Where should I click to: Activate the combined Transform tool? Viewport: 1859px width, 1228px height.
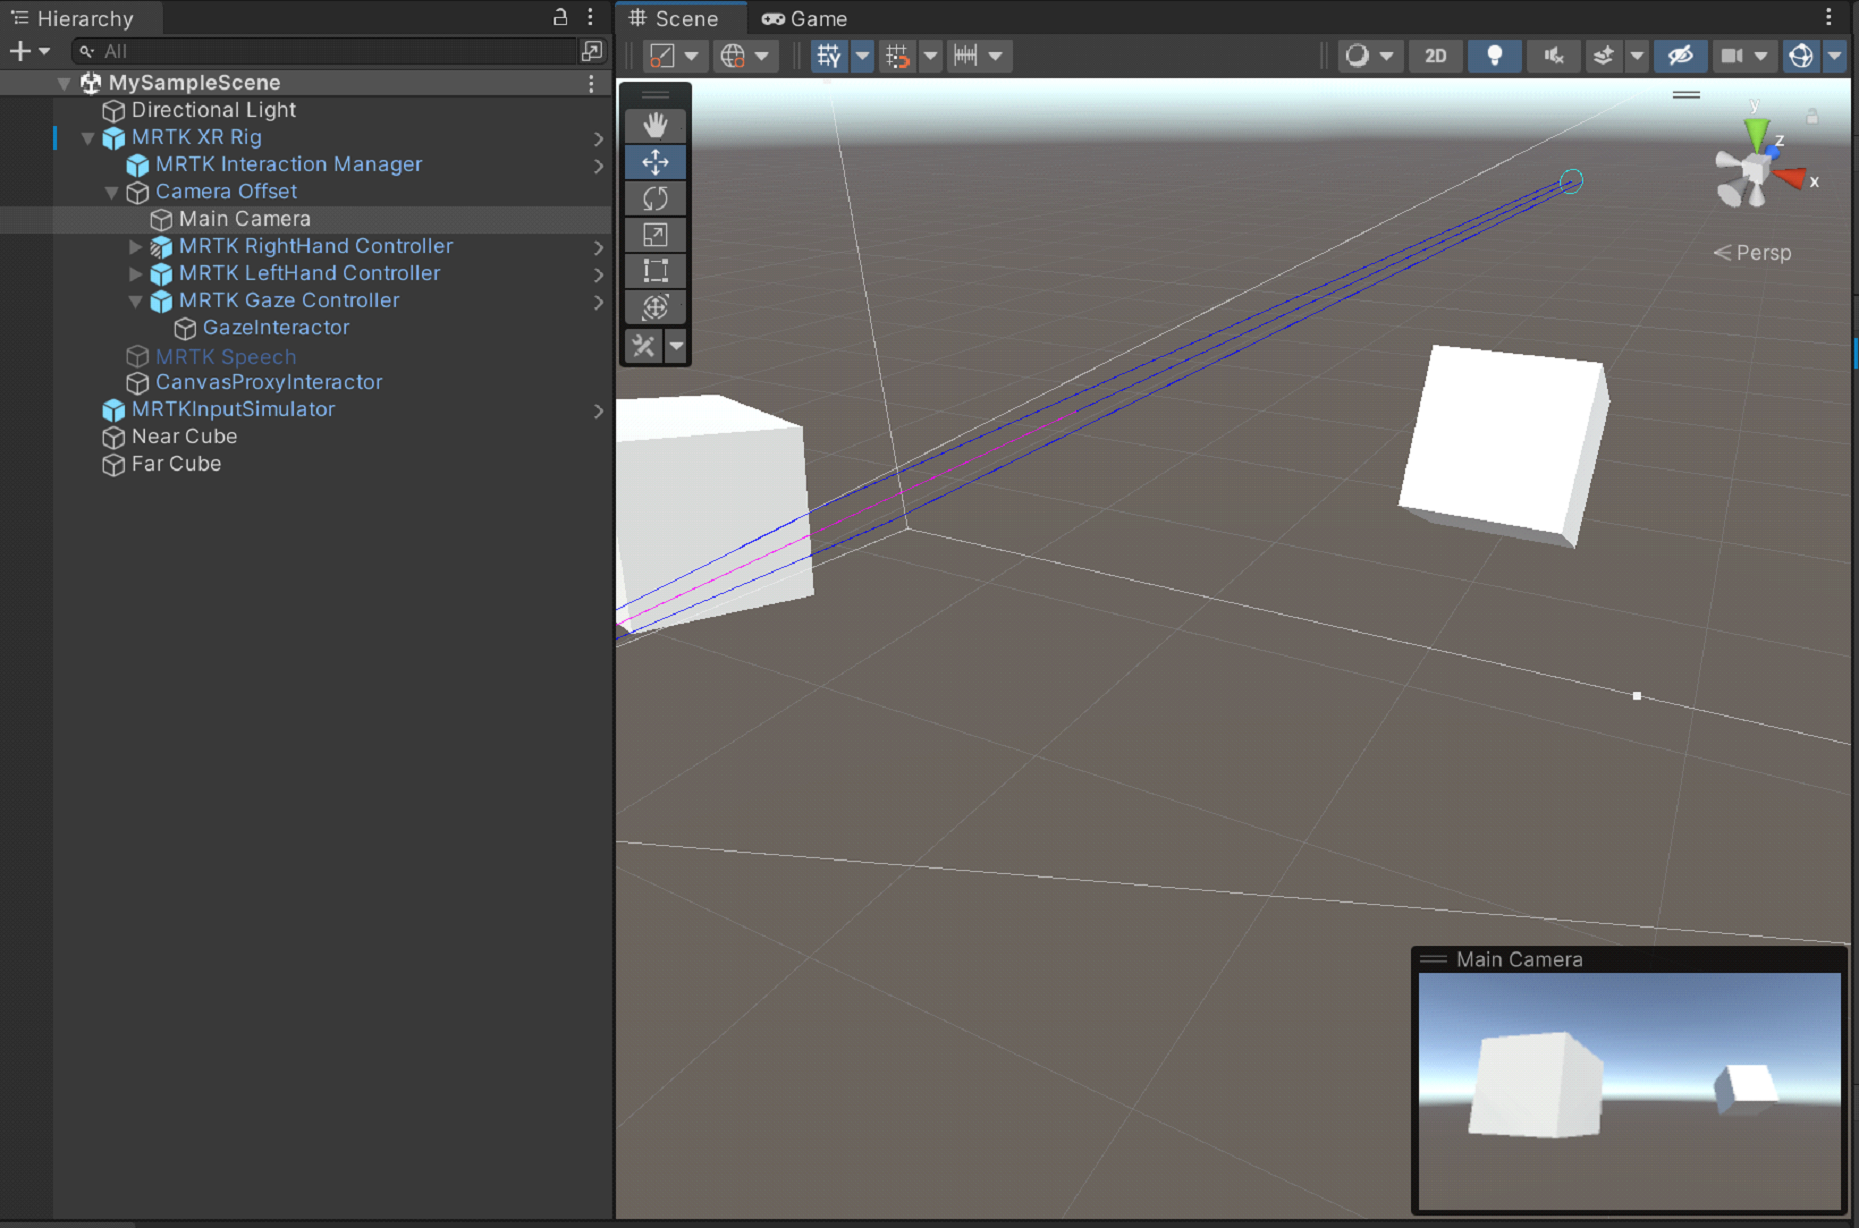[x=655, y=308]
